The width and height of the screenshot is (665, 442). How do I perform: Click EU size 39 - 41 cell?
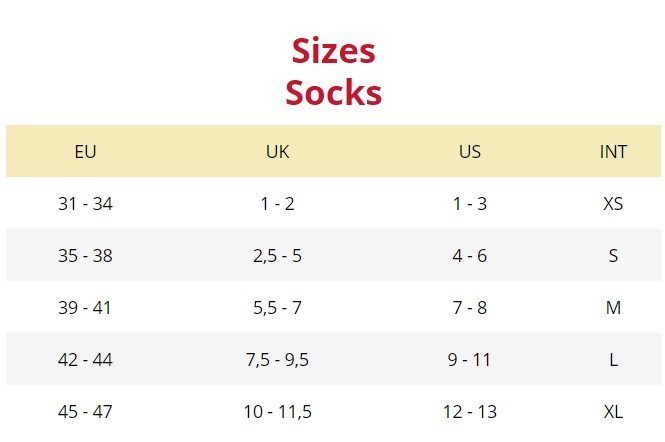point(85,308)
